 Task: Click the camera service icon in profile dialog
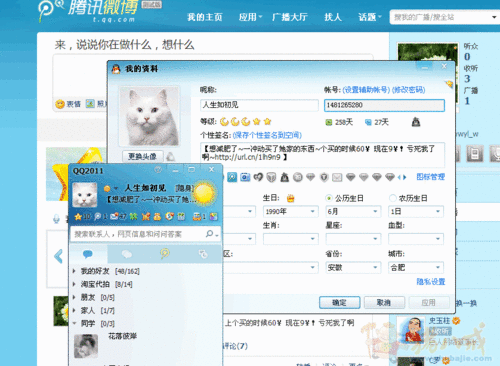tap(245, 177)
